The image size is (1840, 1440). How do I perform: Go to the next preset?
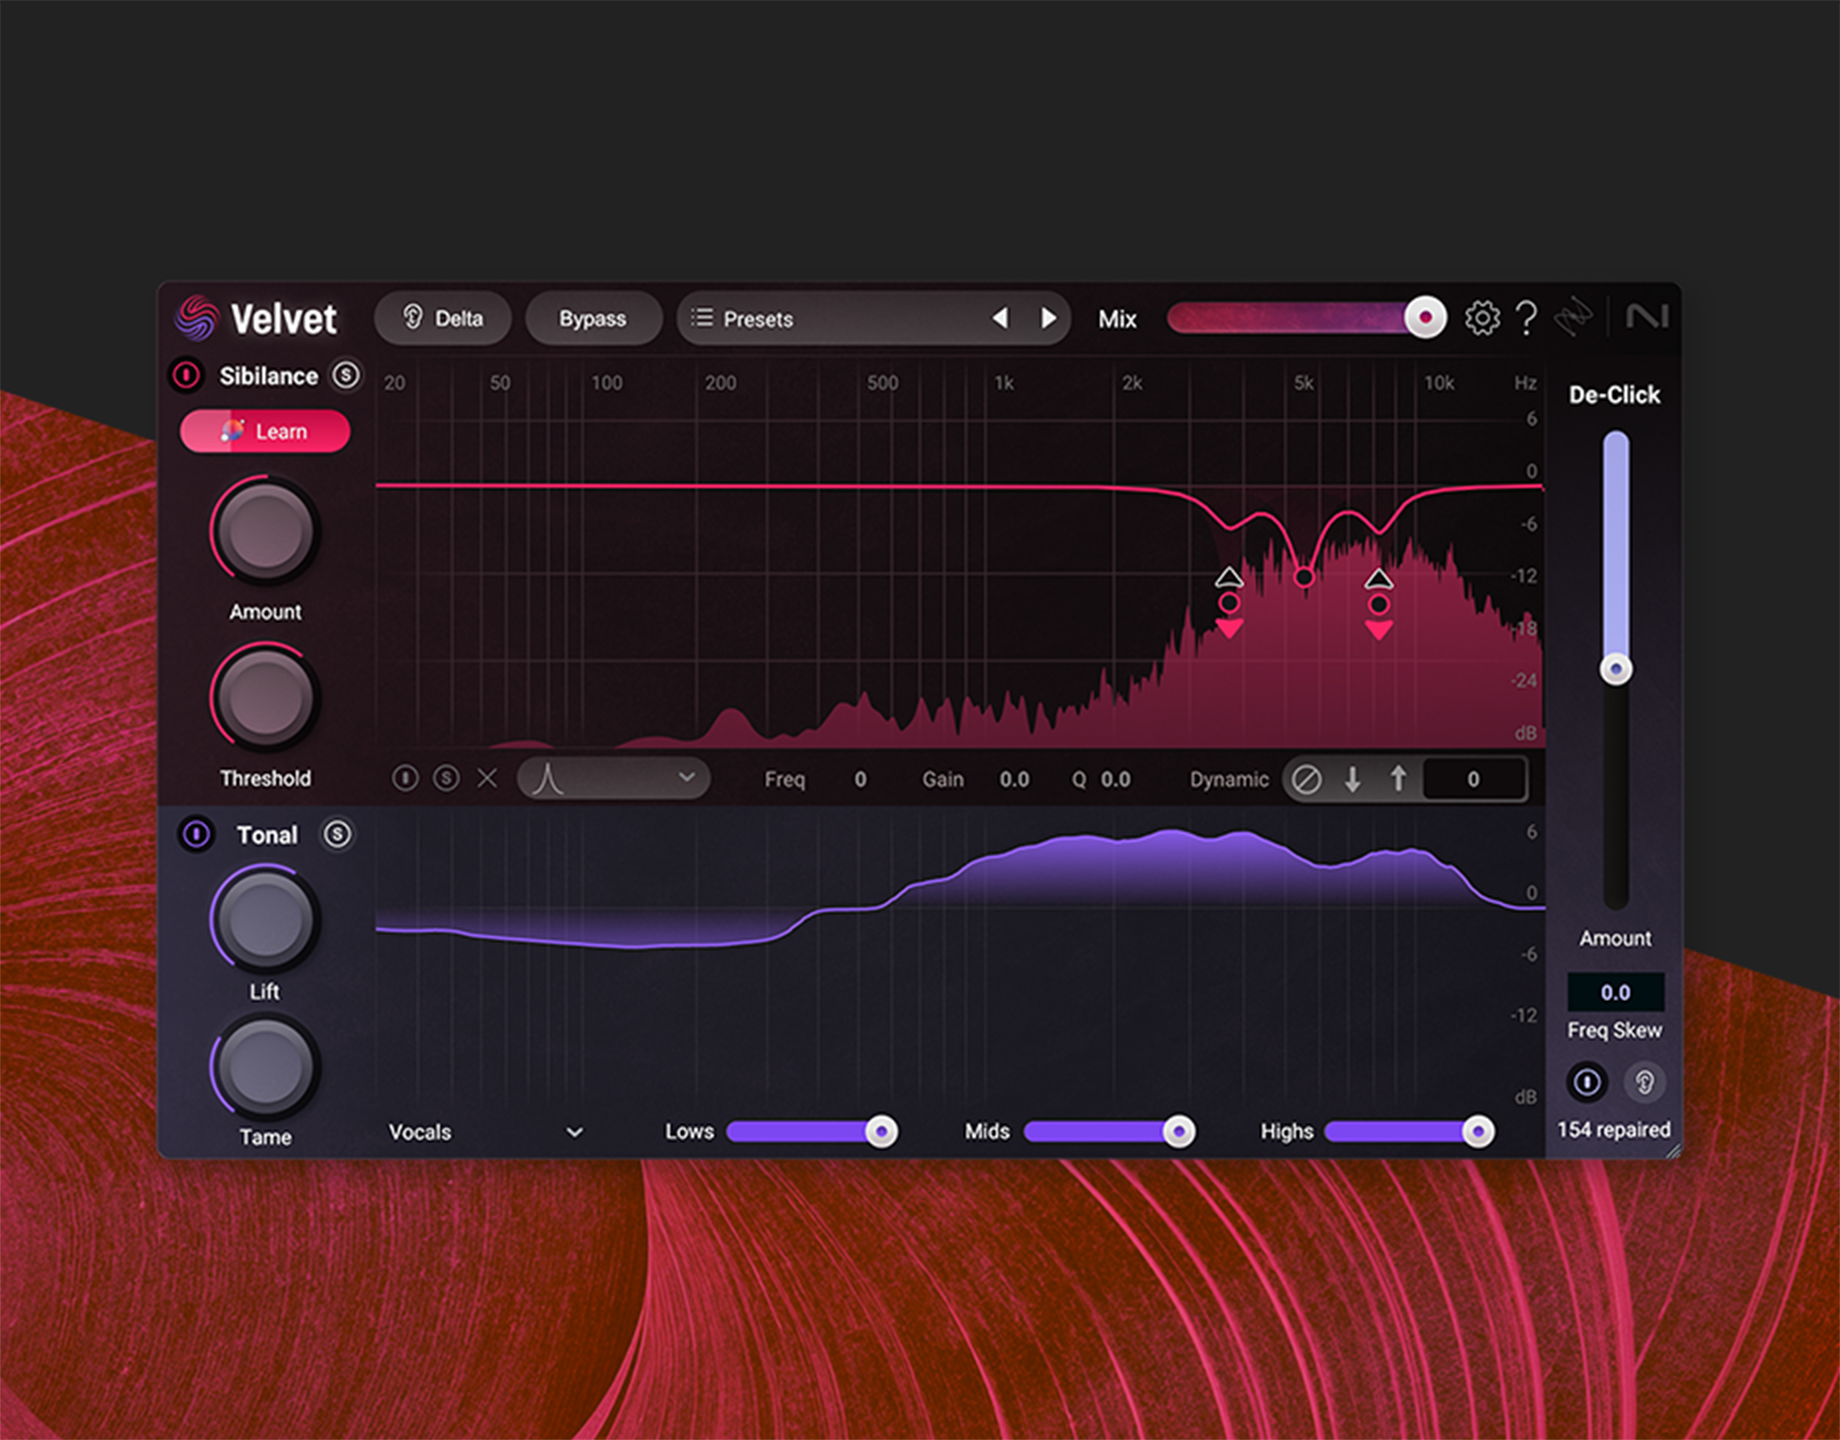coord(1048,318)
